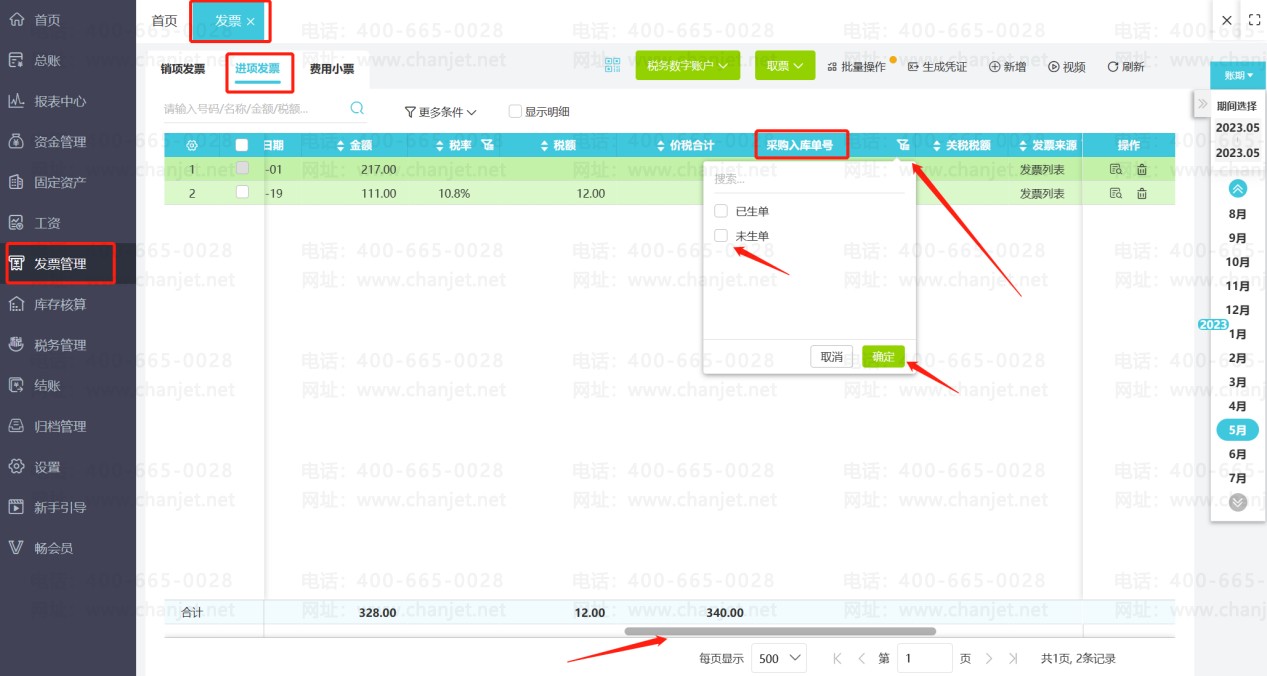Open the 税务数字账户 dropdown
Screen dimensions: 1267x676
[688, 66]
